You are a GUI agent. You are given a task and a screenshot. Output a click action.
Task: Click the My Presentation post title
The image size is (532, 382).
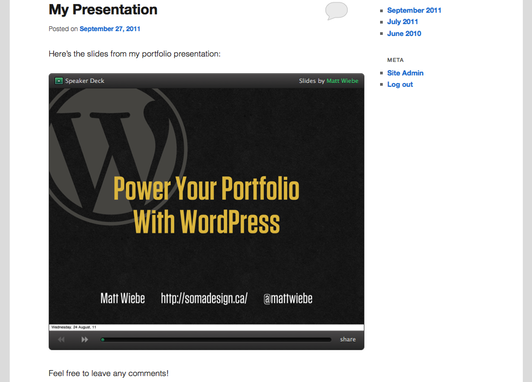[x=103, y=9]
